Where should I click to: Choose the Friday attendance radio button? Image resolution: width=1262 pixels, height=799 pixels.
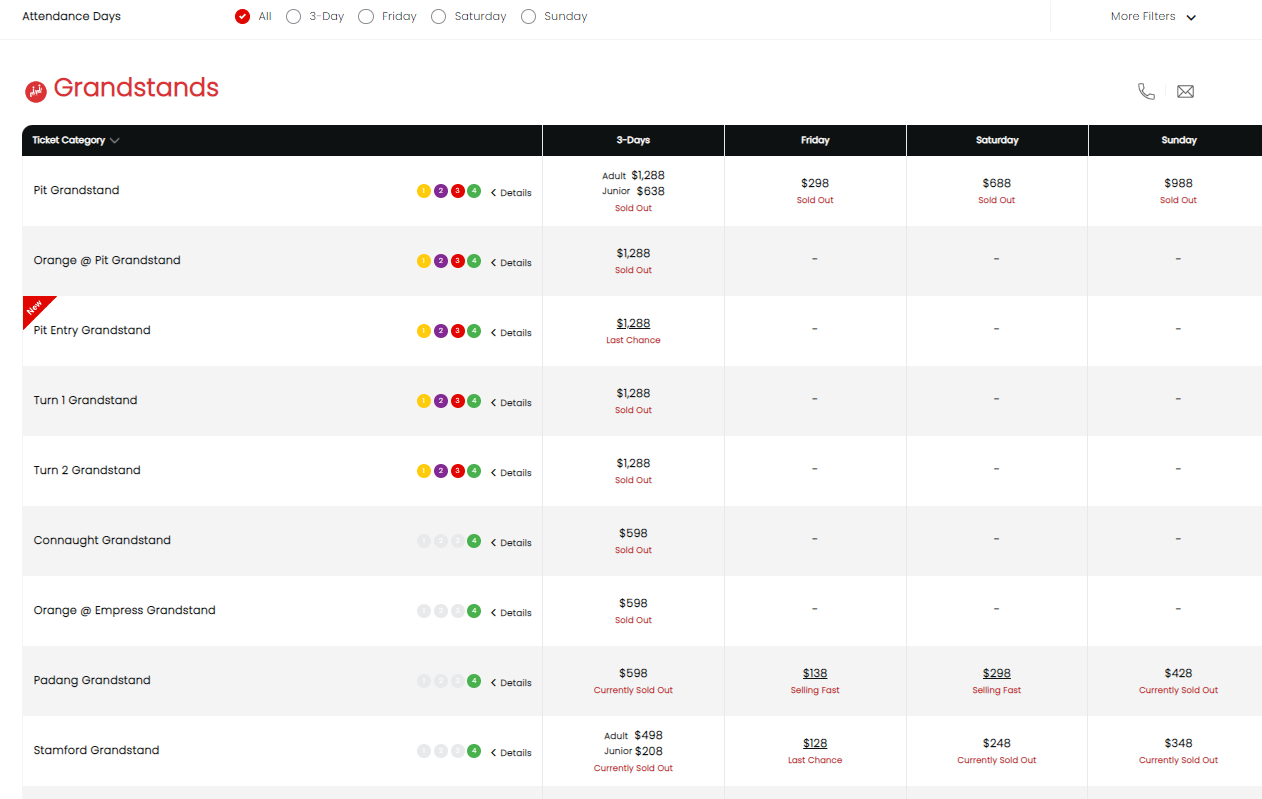(x=366, y=16)
